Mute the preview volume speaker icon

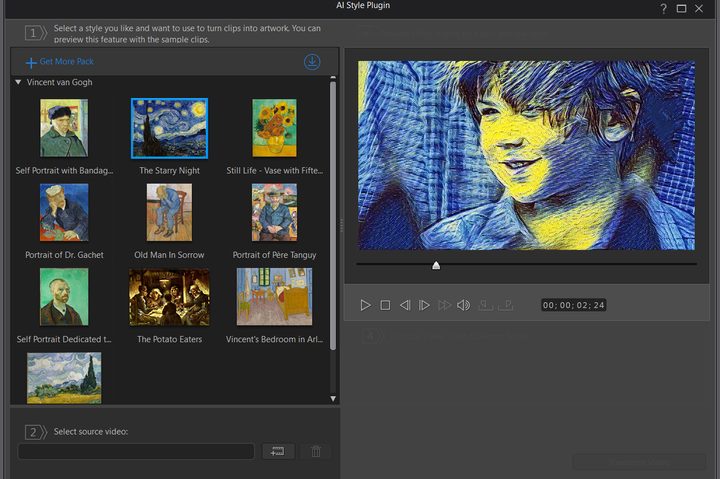click(x=463, y=305)
